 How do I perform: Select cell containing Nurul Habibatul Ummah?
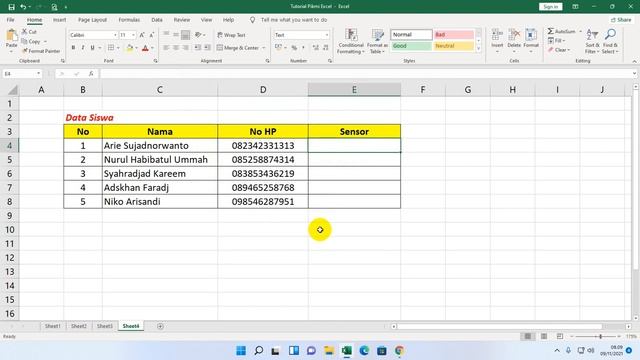coord(160,160)
